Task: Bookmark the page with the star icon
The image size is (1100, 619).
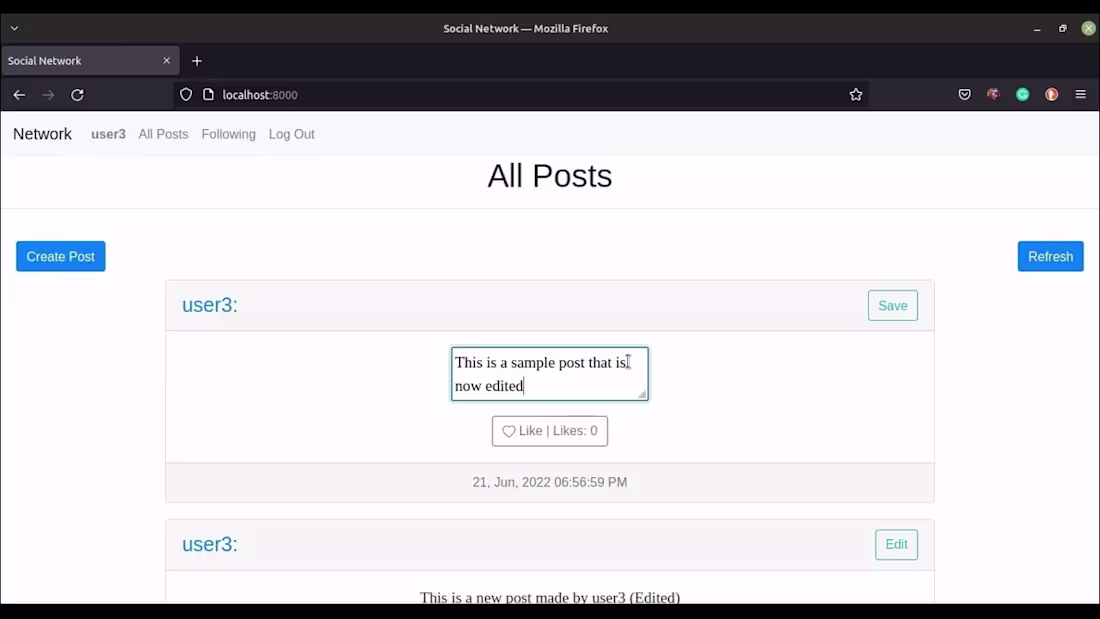Action: click(856, 94)
